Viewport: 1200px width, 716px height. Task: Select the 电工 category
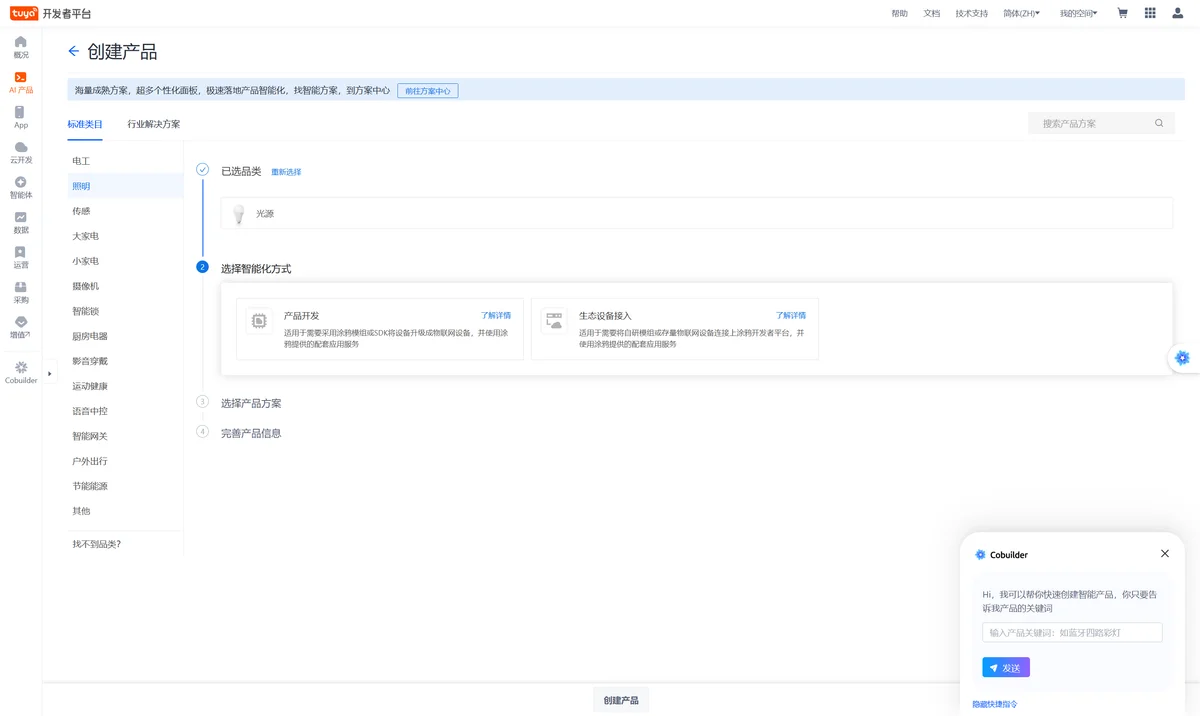[125, 161]
